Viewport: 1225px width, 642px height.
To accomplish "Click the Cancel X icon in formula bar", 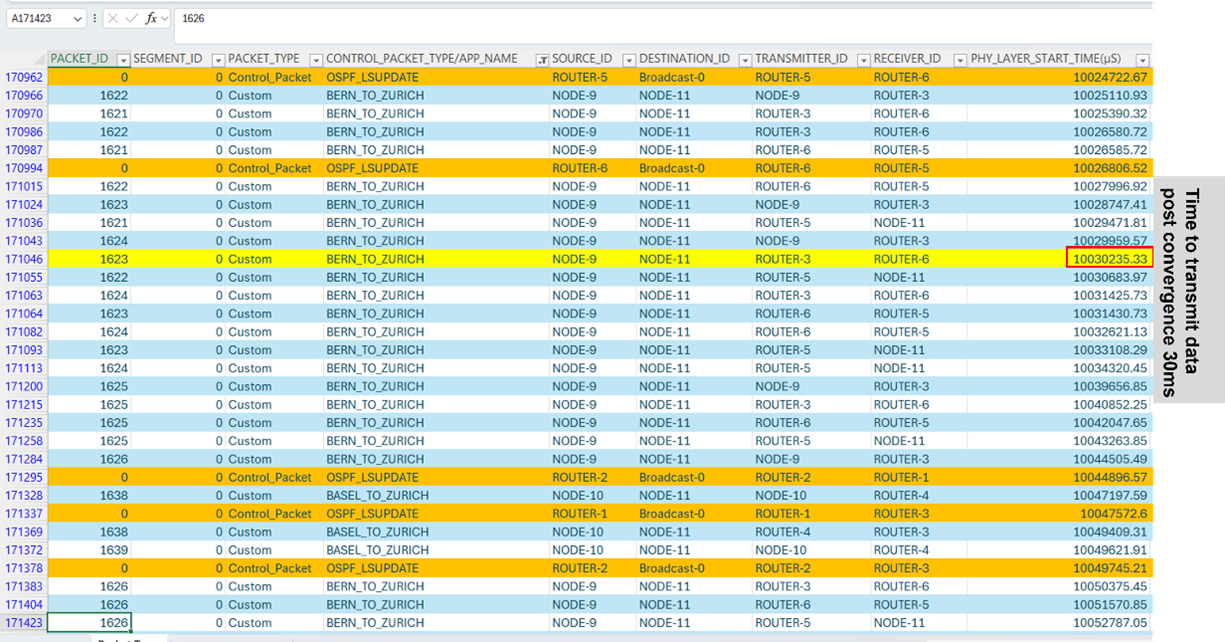I will (113, 19).
